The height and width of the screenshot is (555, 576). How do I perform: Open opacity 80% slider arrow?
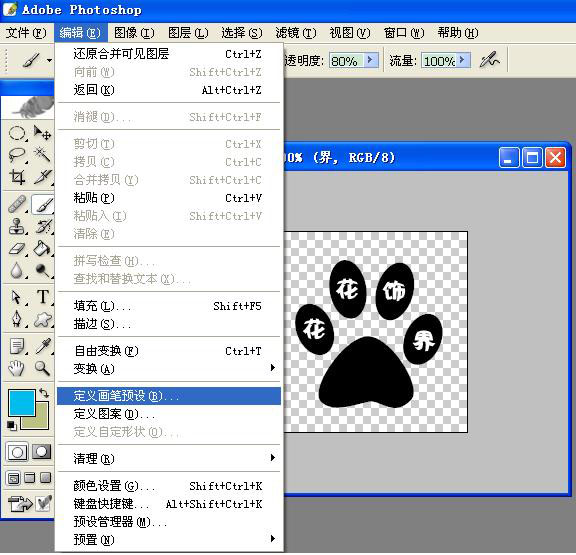tap(371, 60)
